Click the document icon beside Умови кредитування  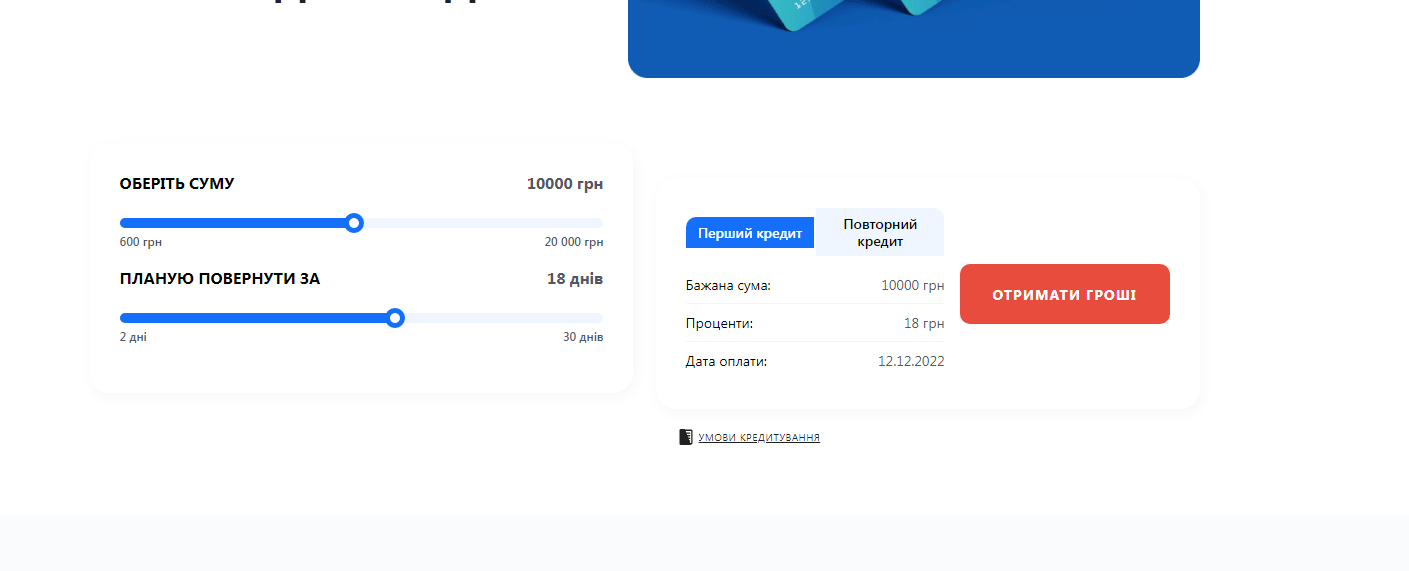point(686,437)
